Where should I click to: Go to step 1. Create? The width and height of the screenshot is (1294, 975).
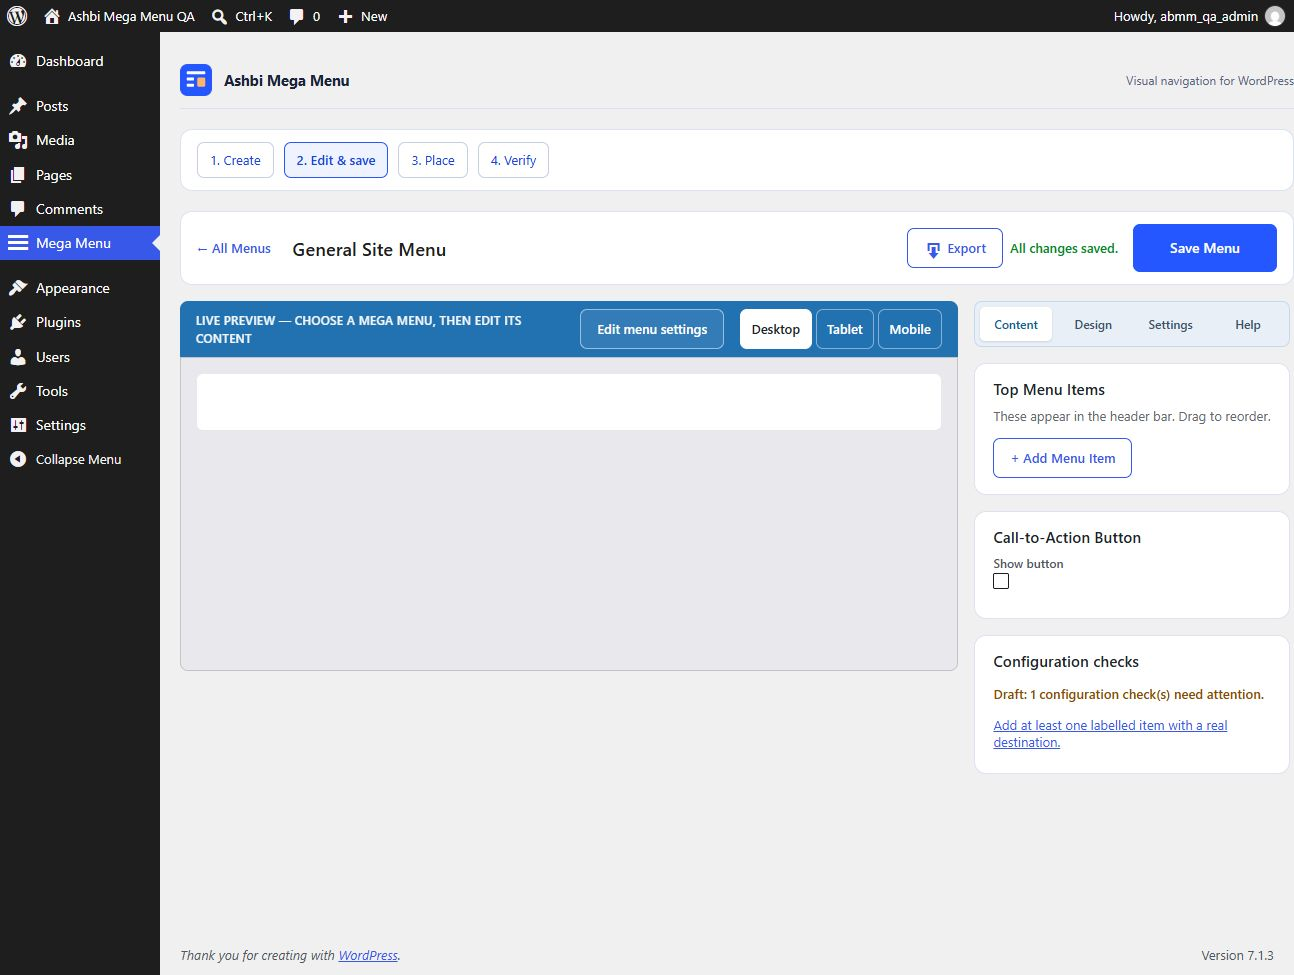coord(235,160)
